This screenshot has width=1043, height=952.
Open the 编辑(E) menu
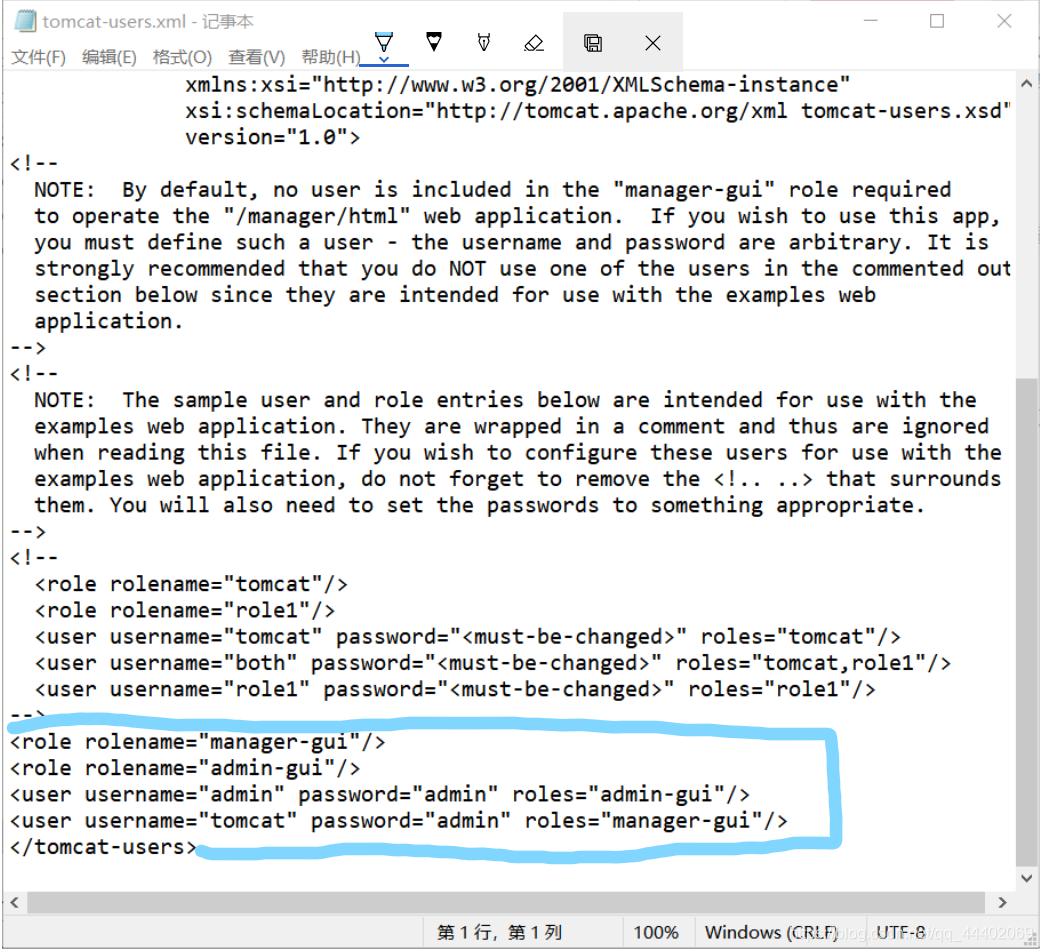pyautogui.click(x=109, y=57)
